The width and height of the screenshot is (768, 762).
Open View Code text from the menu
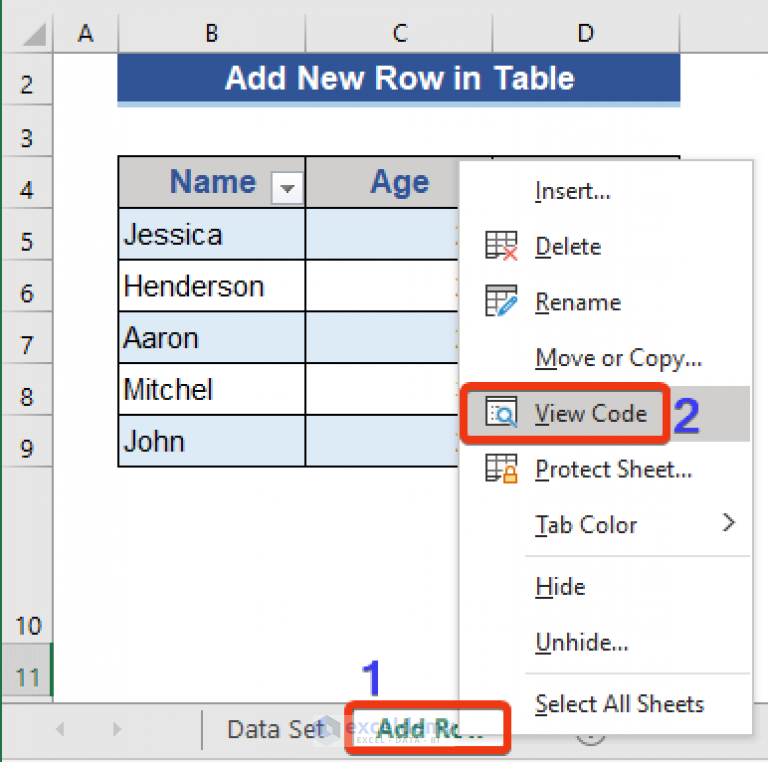[591, 413]
